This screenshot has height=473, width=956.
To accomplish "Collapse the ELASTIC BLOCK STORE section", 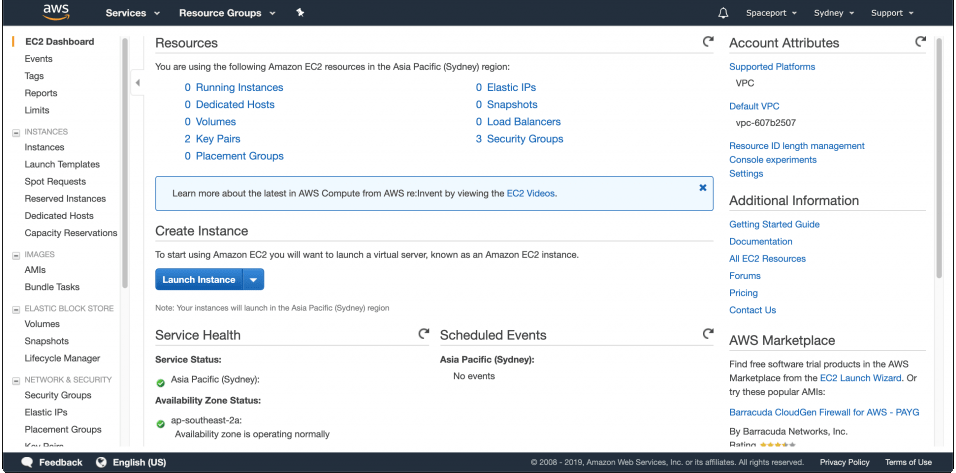I will click(x=16, y=309).
